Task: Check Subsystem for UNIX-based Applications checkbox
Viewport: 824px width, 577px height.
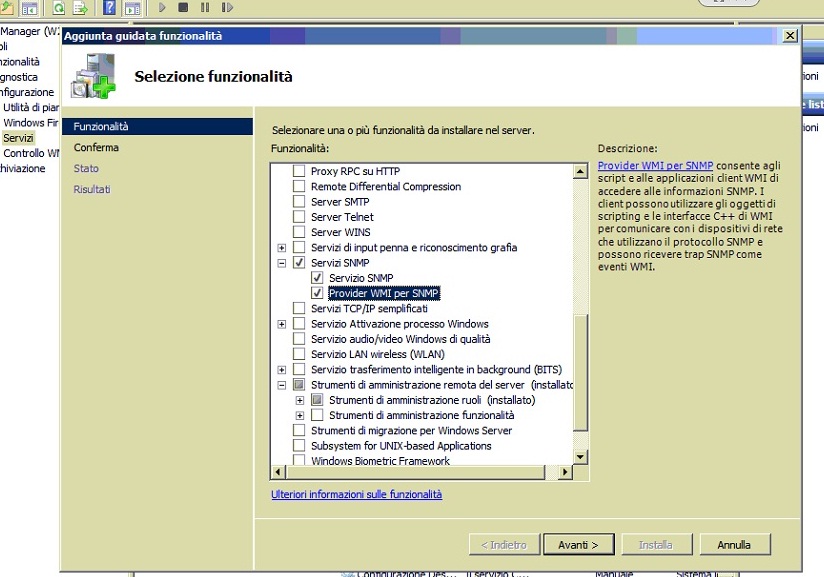Action: (x=299, y=446)
